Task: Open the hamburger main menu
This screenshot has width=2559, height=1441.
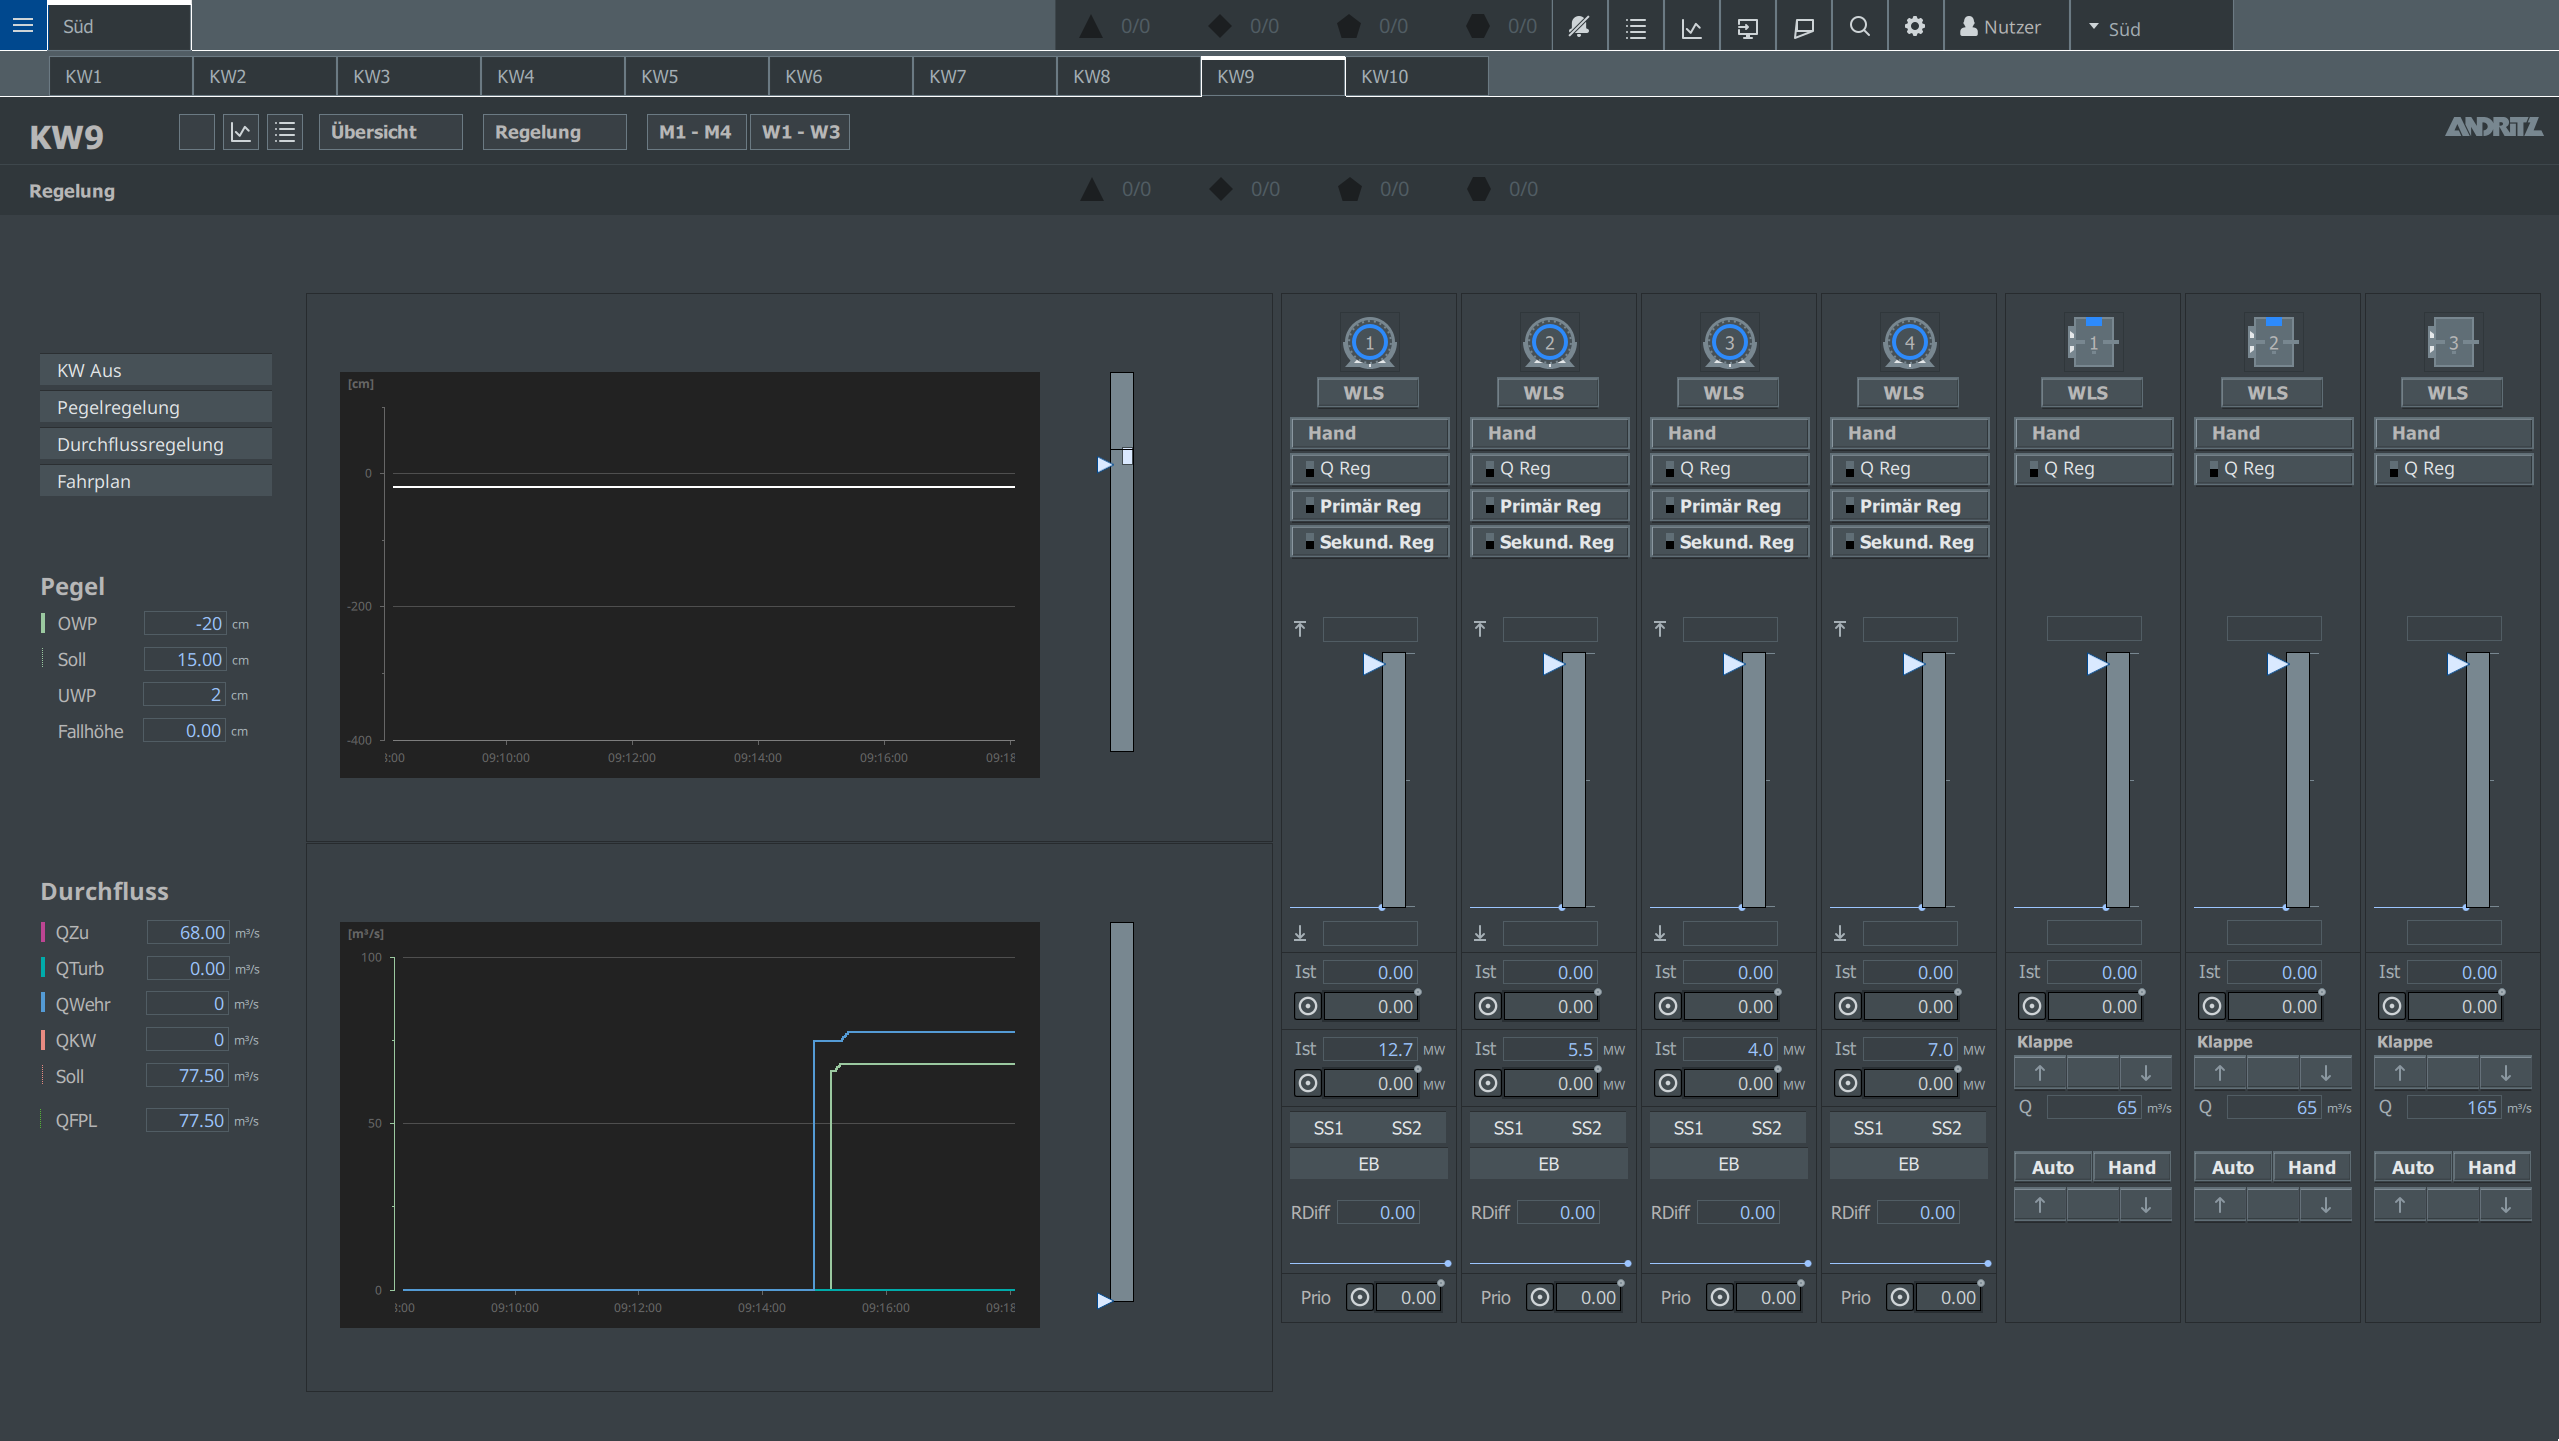Action: [23, 25]
